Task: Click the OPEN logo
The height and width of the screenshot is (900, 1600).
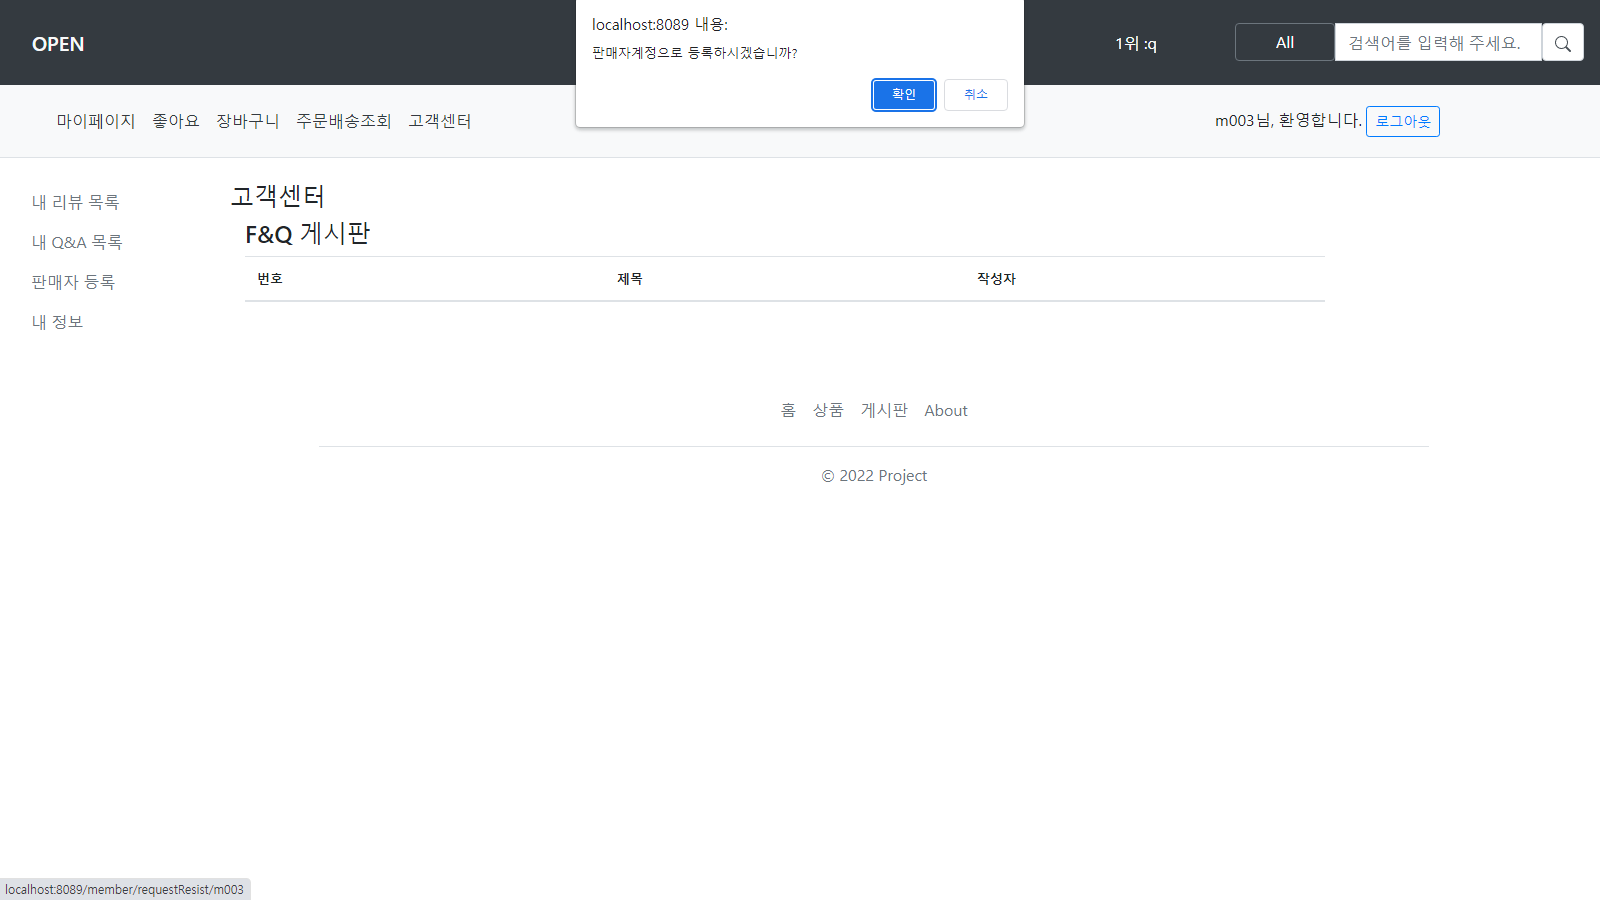Action: tap(57, 44)
